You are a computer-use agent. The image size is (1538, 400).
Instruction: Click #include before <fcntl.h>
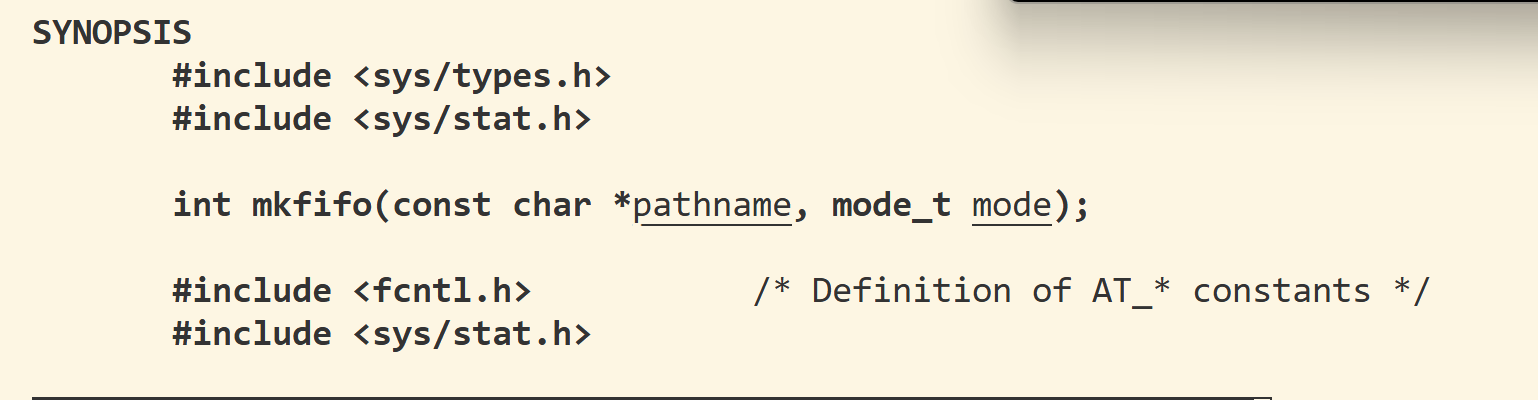point(251,291)
